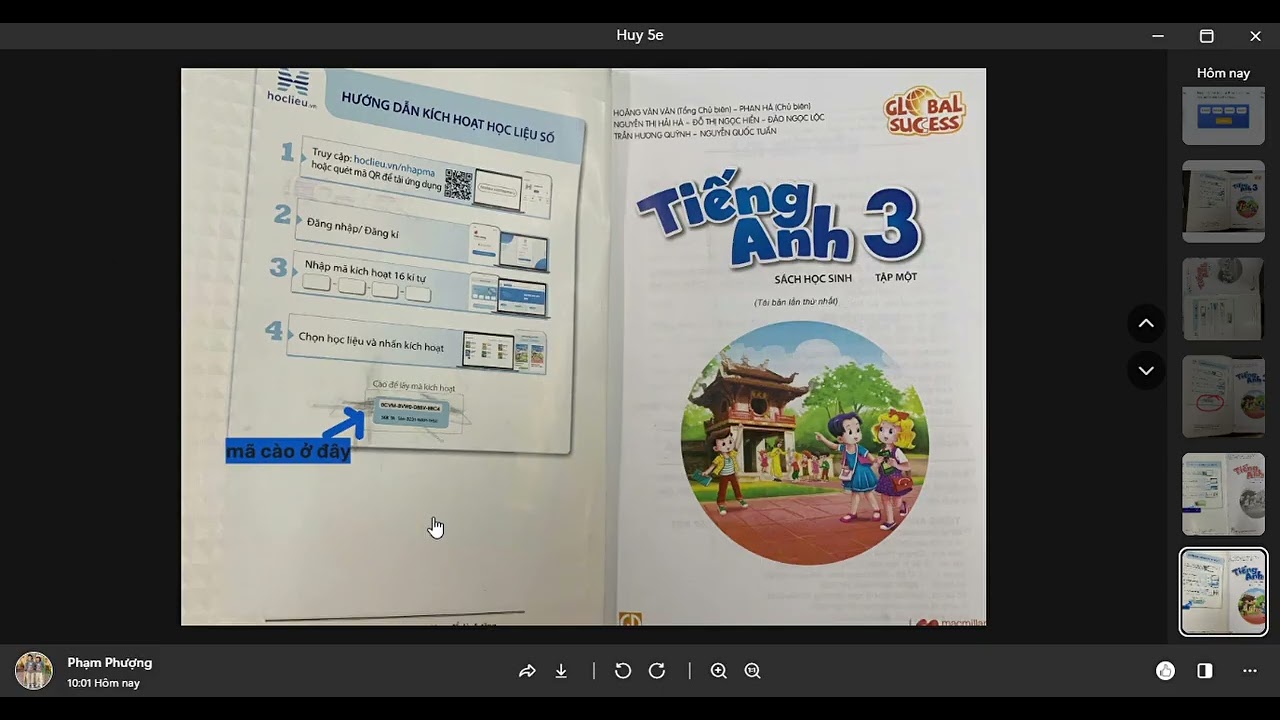This screenshot has height=720, width=1280.
Task: Reset zoom to original 1:1 size
Action: 753,671
